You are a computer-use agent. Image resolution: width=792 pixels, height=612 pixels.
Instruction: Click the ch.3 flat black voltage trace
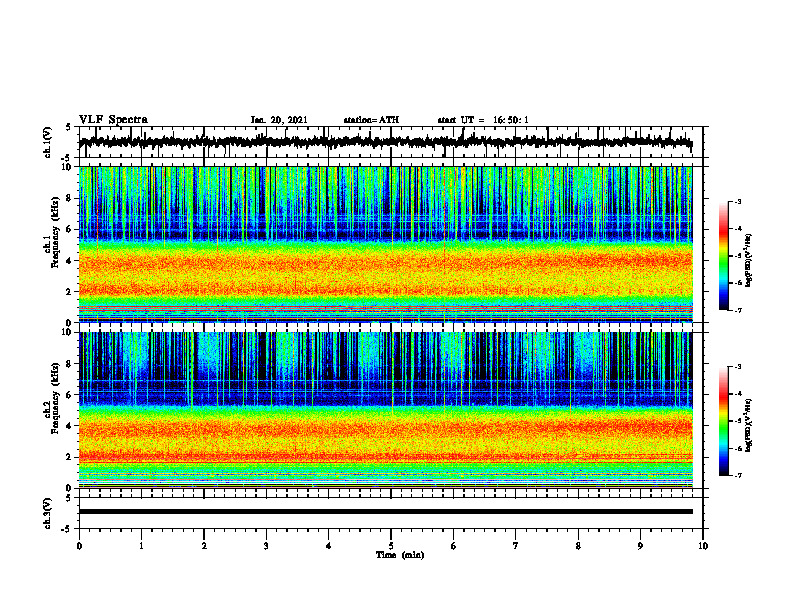pos(385,512)
